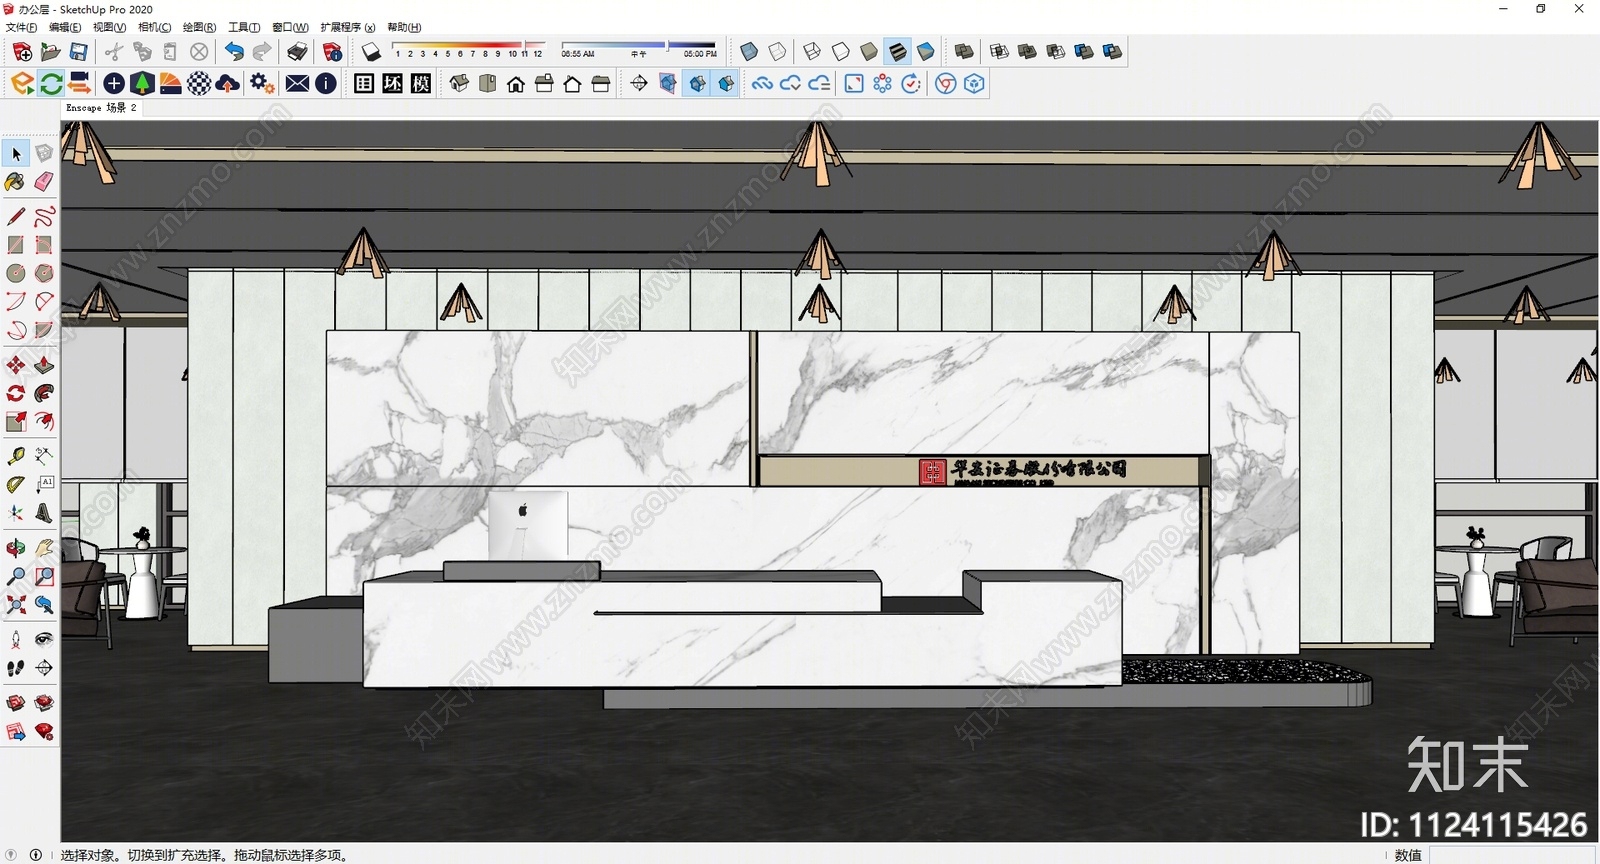Click Enscape feedback envelope icon

tap(297, 84)
